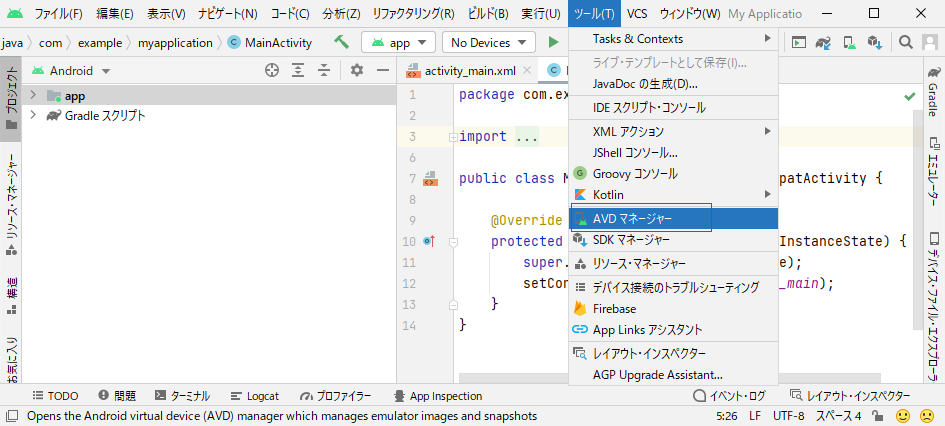Click myapplication breadcrumb segment

175,43
